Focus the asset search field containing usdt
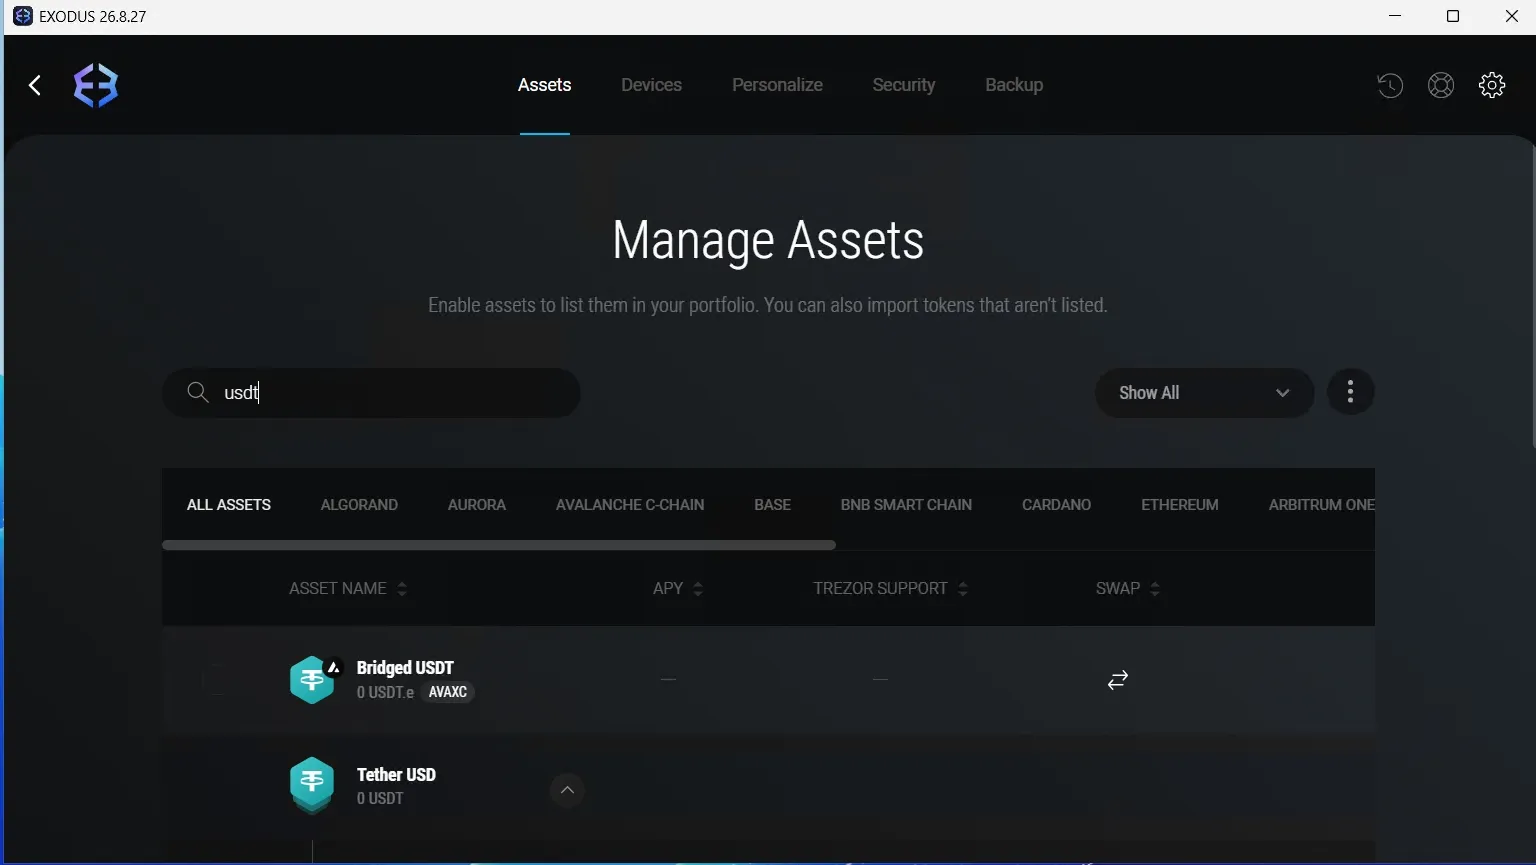1536x865 pixels. pyautogui.click(x=371, y=393)
